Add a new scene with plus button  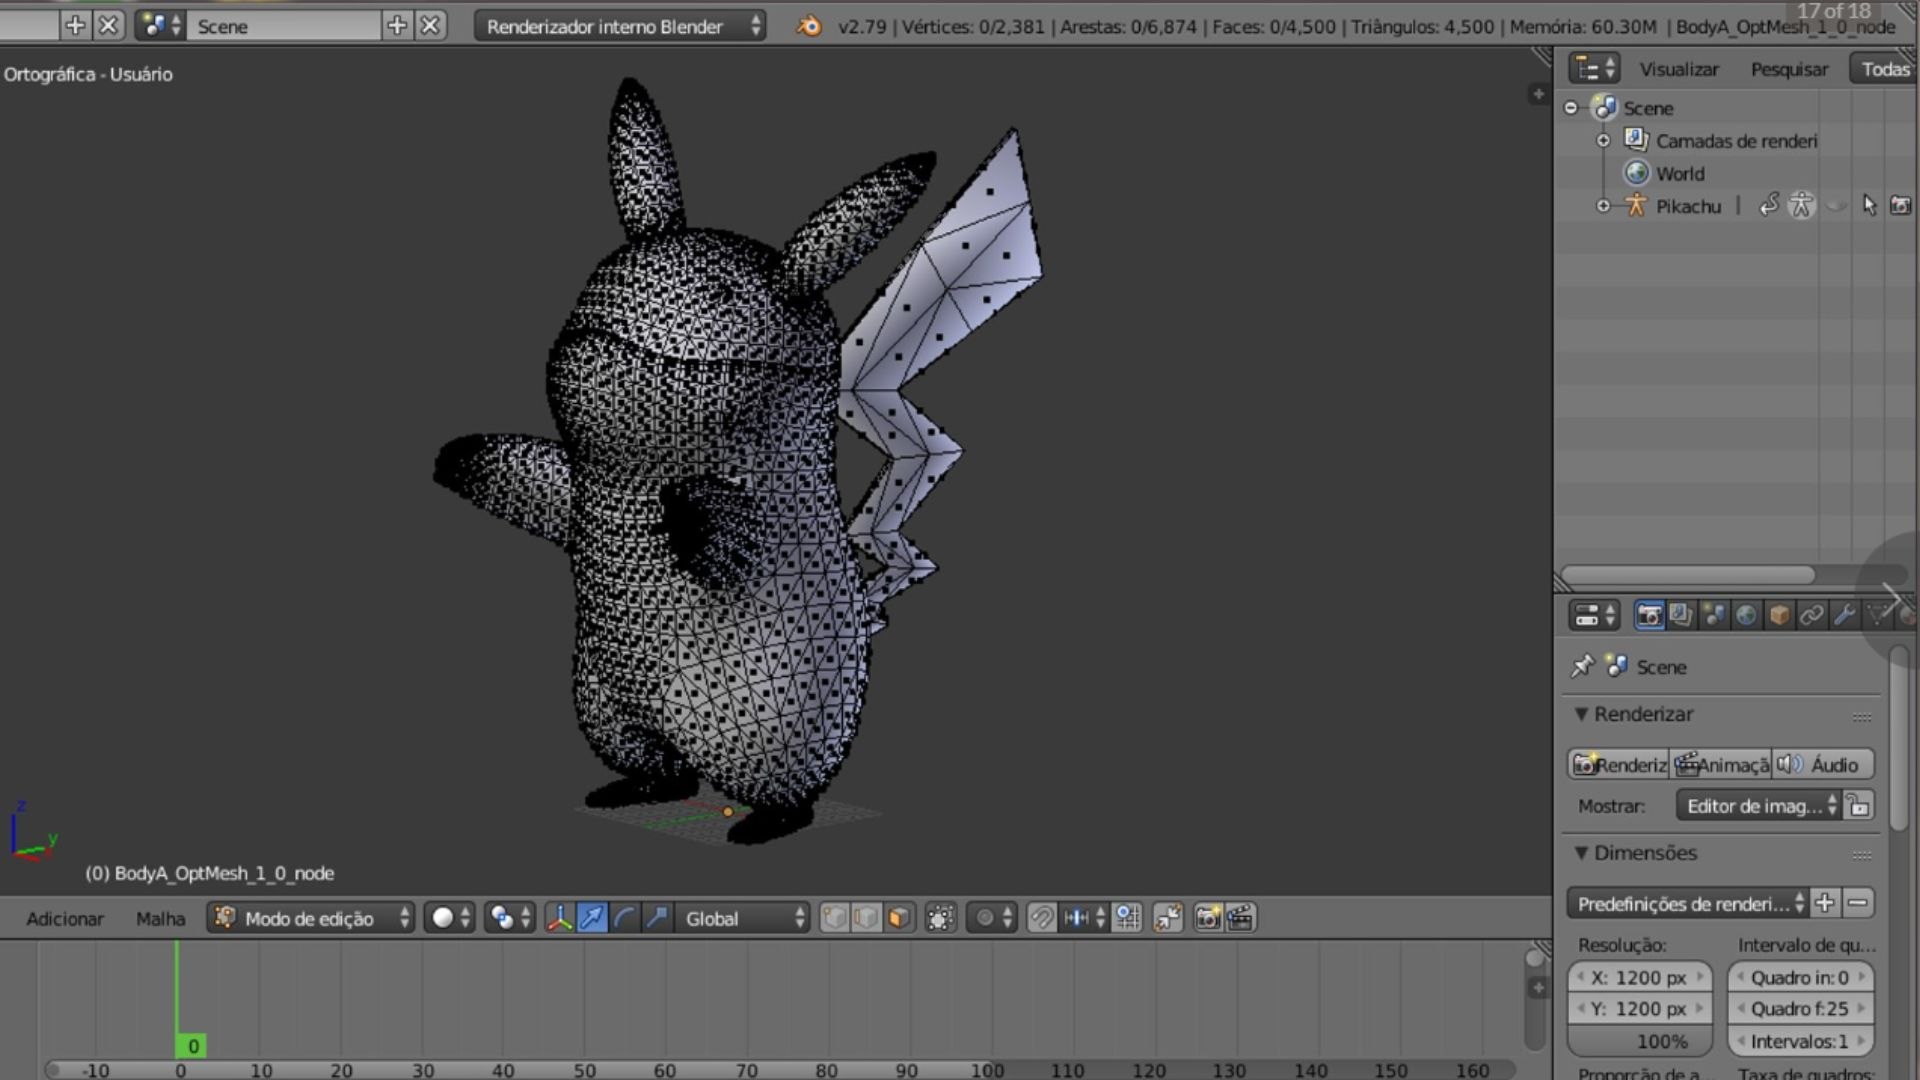coord(397,26)
